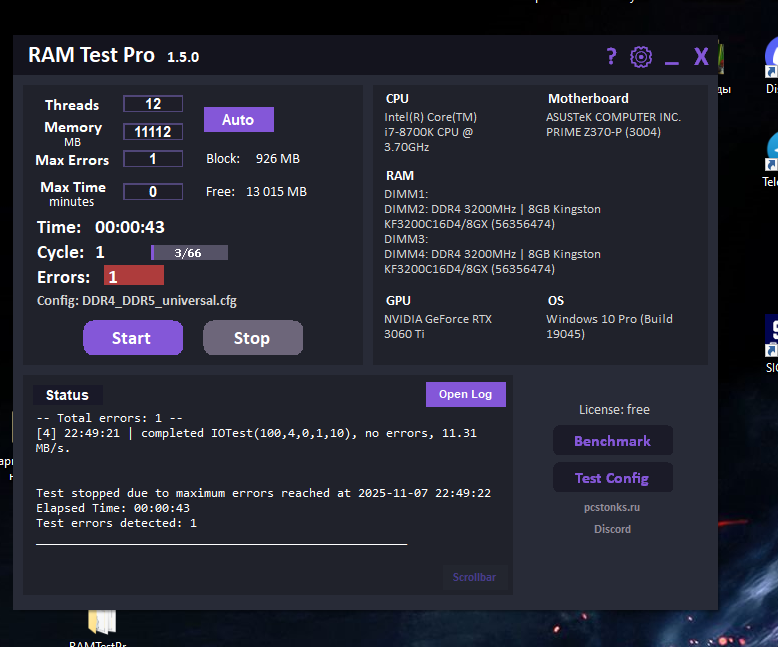Launch the Benchmark tool
Image resolution: width=778 pixels, height=647 pixels.
(x=612, y=441)
